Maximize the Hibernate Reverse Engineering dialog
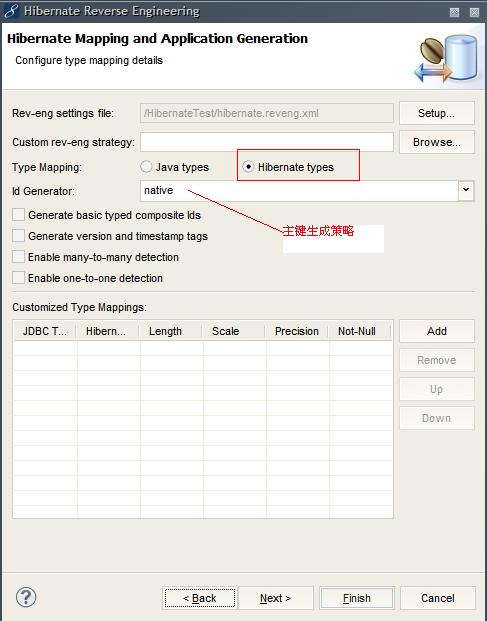Screen dimensions: 487x621 pos(455,12)
